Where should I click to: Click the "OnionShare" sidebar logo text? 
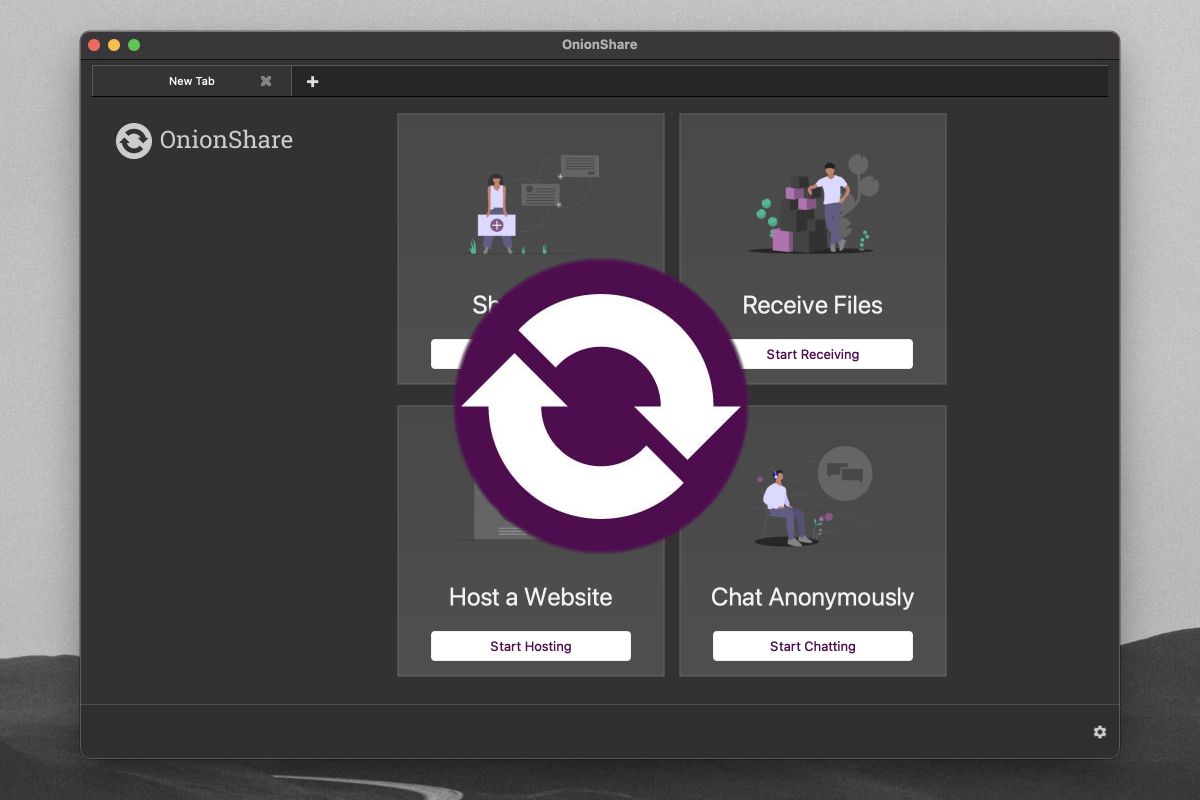pyautogui.click(x=226, y=140)
